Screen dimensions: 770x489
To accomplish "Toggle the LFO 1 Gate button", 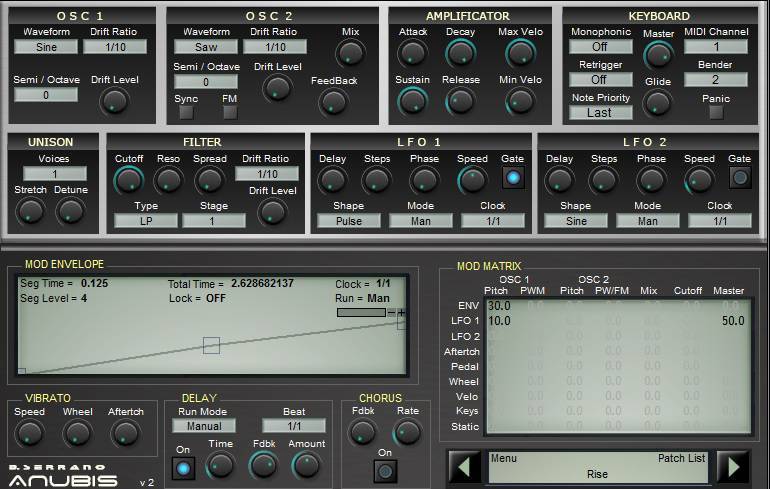I will pyautogui.click(x=512, y=178).
